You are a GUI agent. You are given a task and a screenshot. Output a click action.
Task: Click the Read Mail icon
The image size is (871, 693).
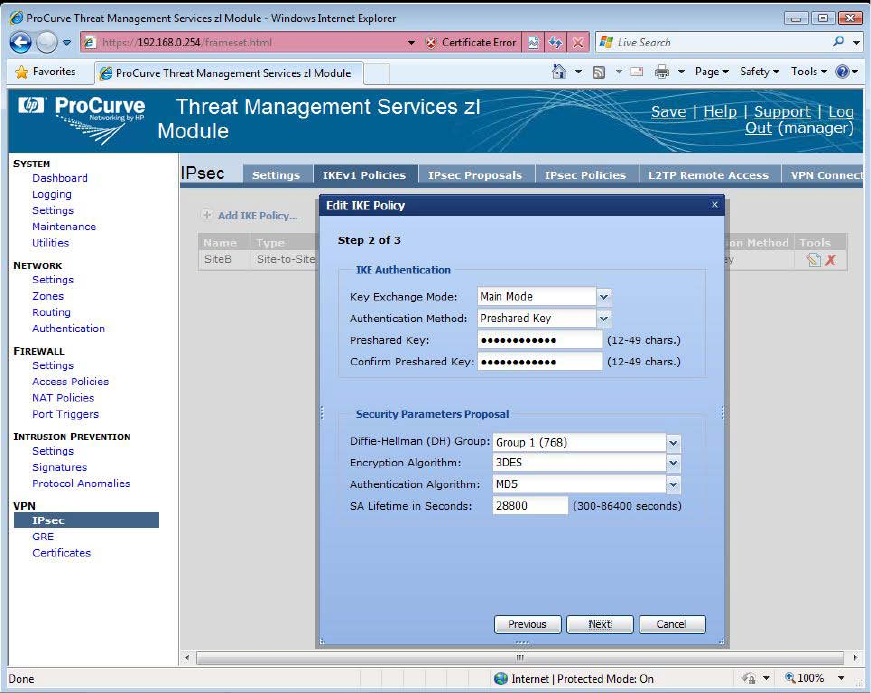click(636, 72)
